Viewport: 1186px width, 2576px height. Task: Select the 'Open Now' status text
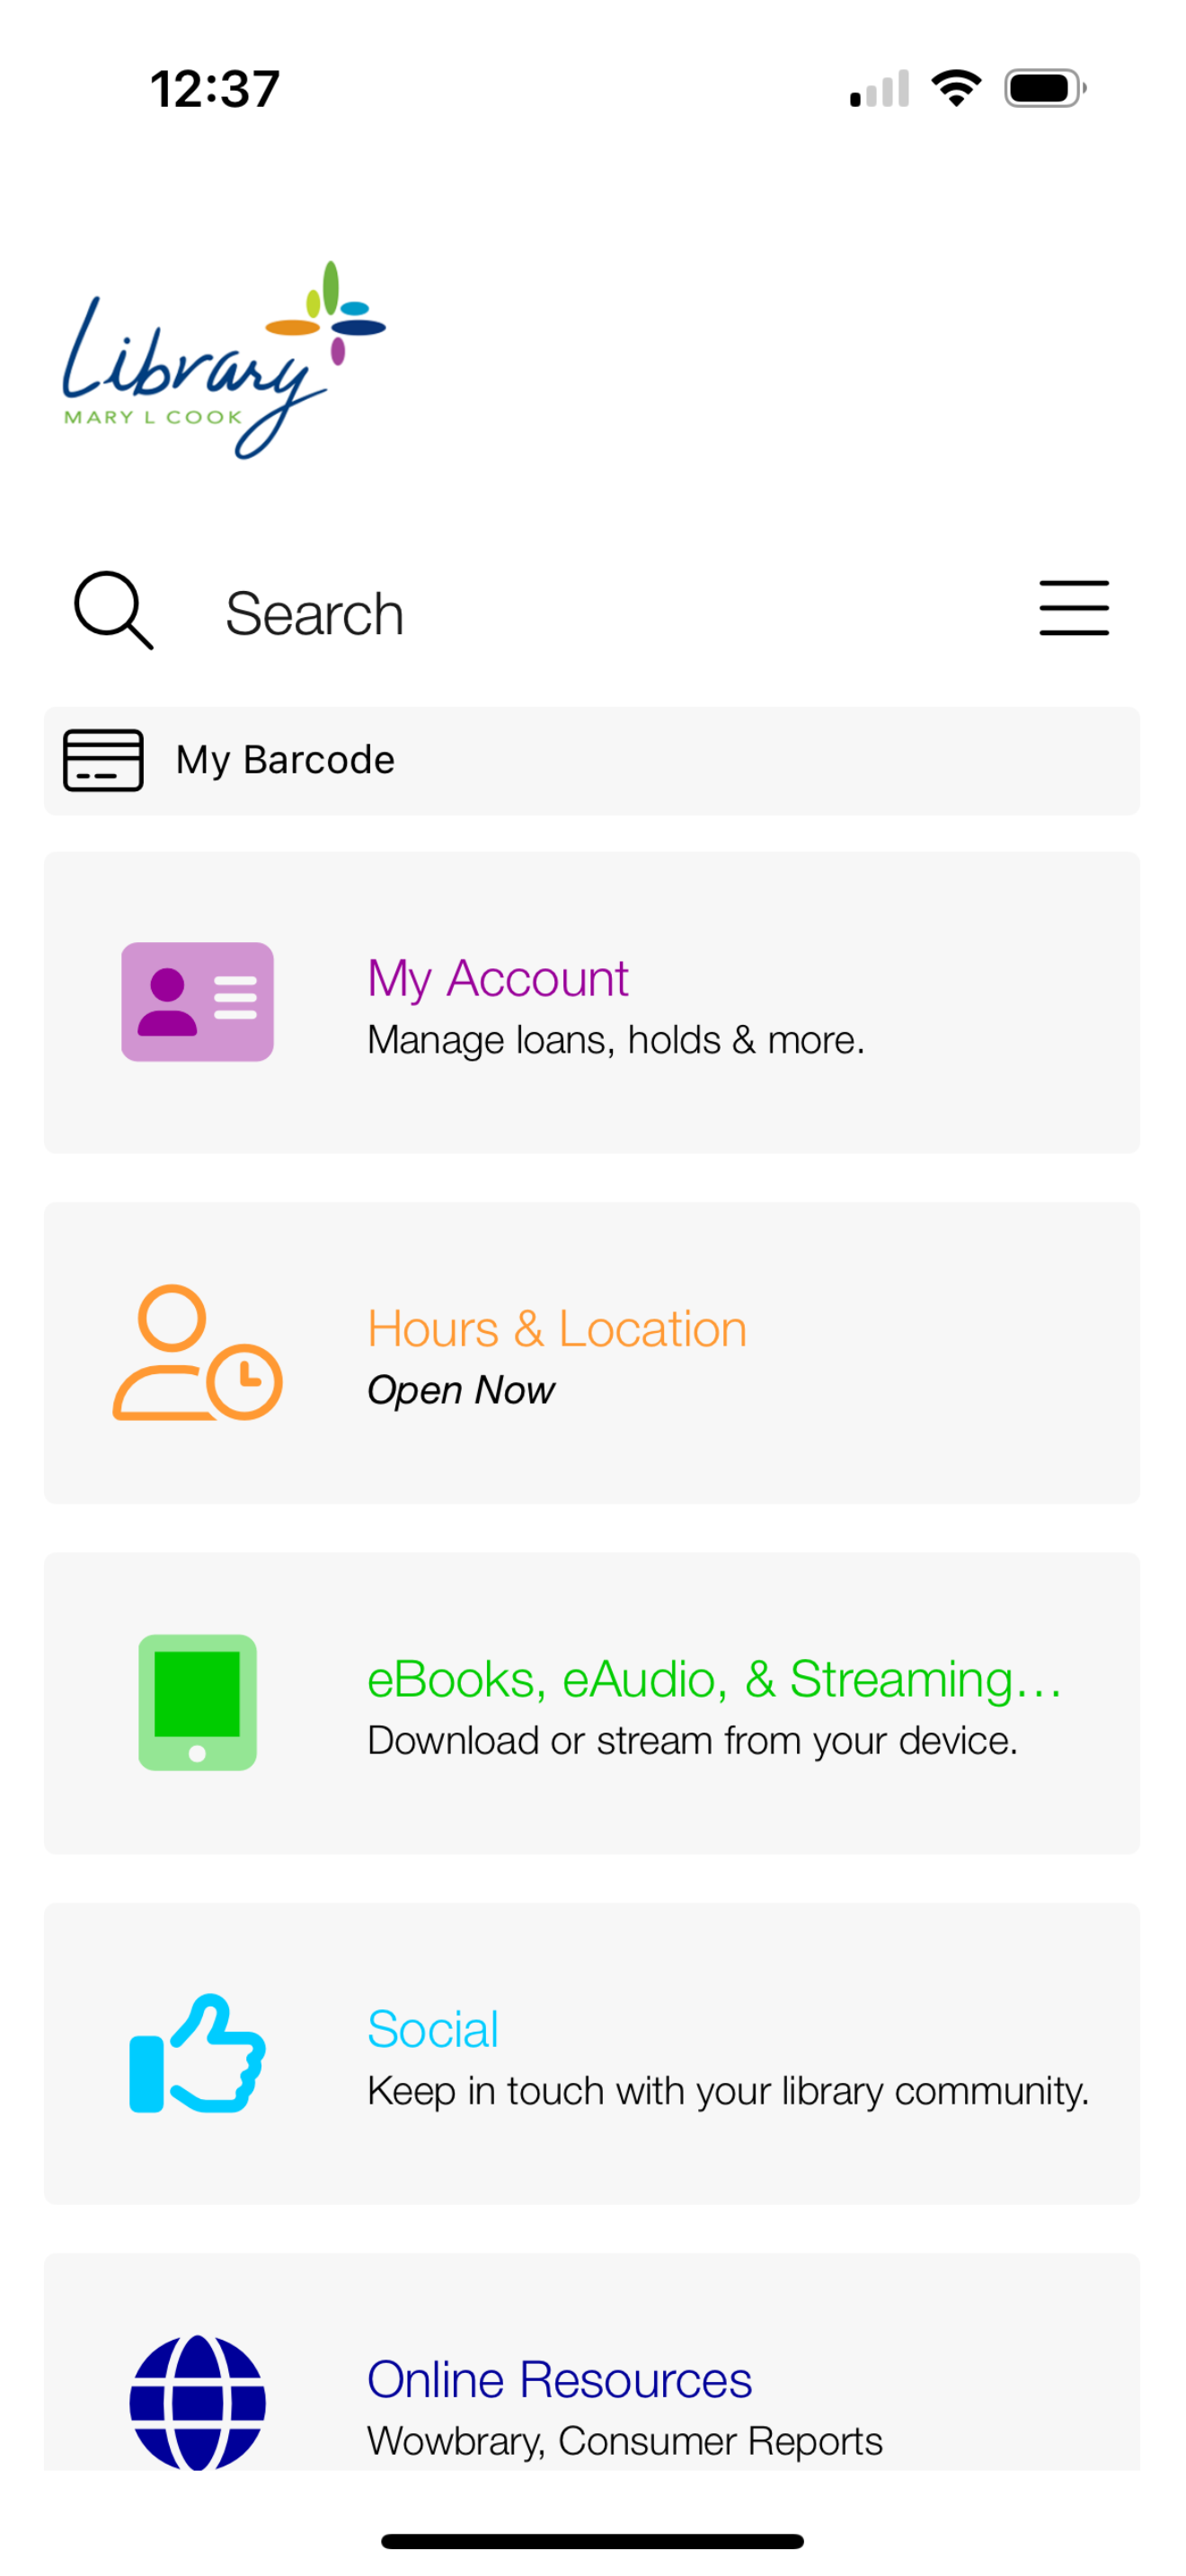click(x=461, y=1390)
